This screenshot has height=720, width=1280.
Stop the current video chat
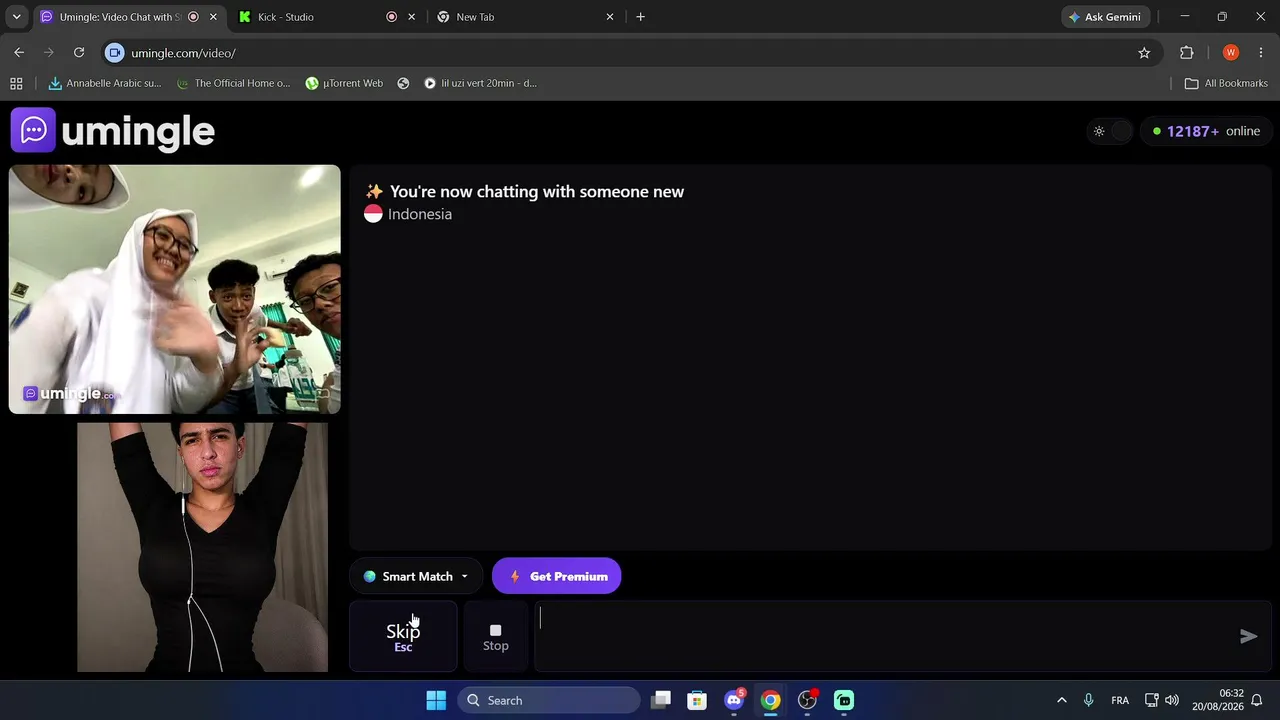click(x=496, y=636)
